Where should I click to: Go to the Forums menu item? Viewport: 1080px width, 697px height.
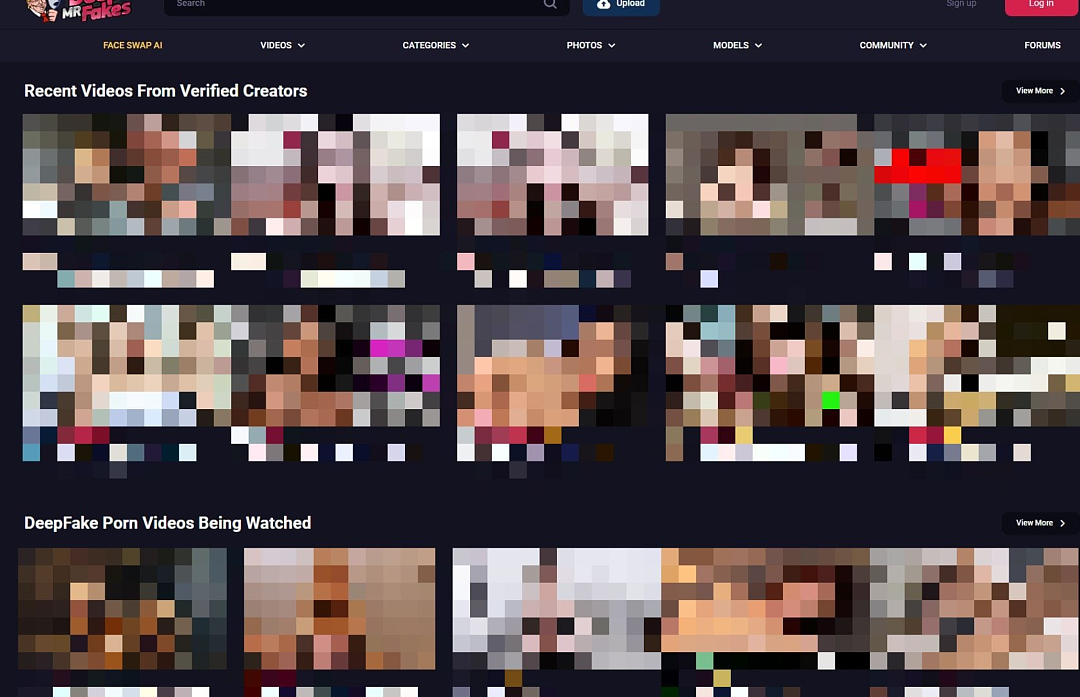pos(1042,45)
